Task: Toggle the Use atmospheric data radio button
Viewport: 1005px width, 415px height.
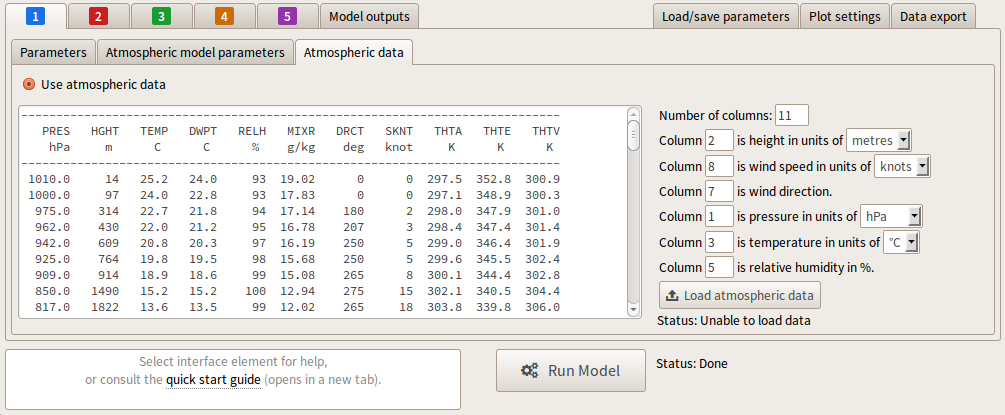Action: tap(29, 84)
